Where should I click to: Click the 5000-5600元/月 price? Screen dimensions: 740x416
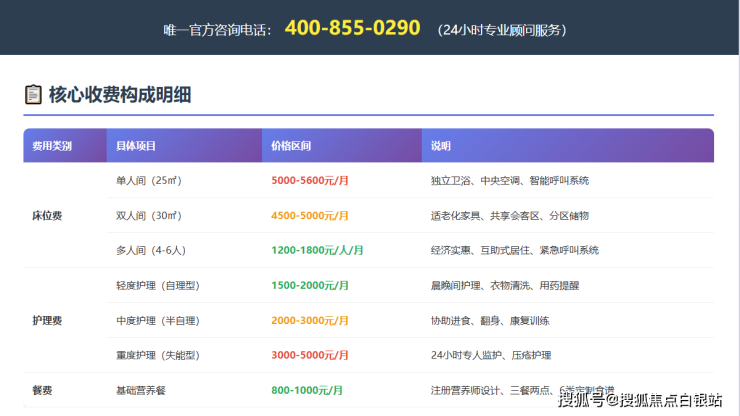(x=310, y=181)
